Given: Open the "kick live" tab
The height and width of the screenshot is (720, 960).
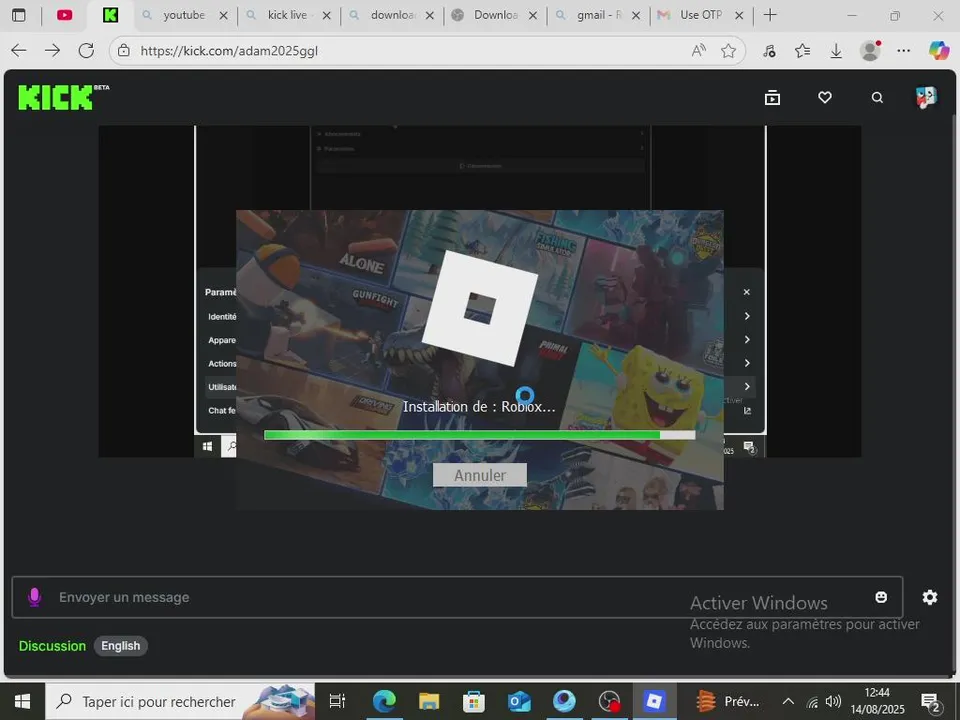Looking at the screenshot, I should coord(287,15).
